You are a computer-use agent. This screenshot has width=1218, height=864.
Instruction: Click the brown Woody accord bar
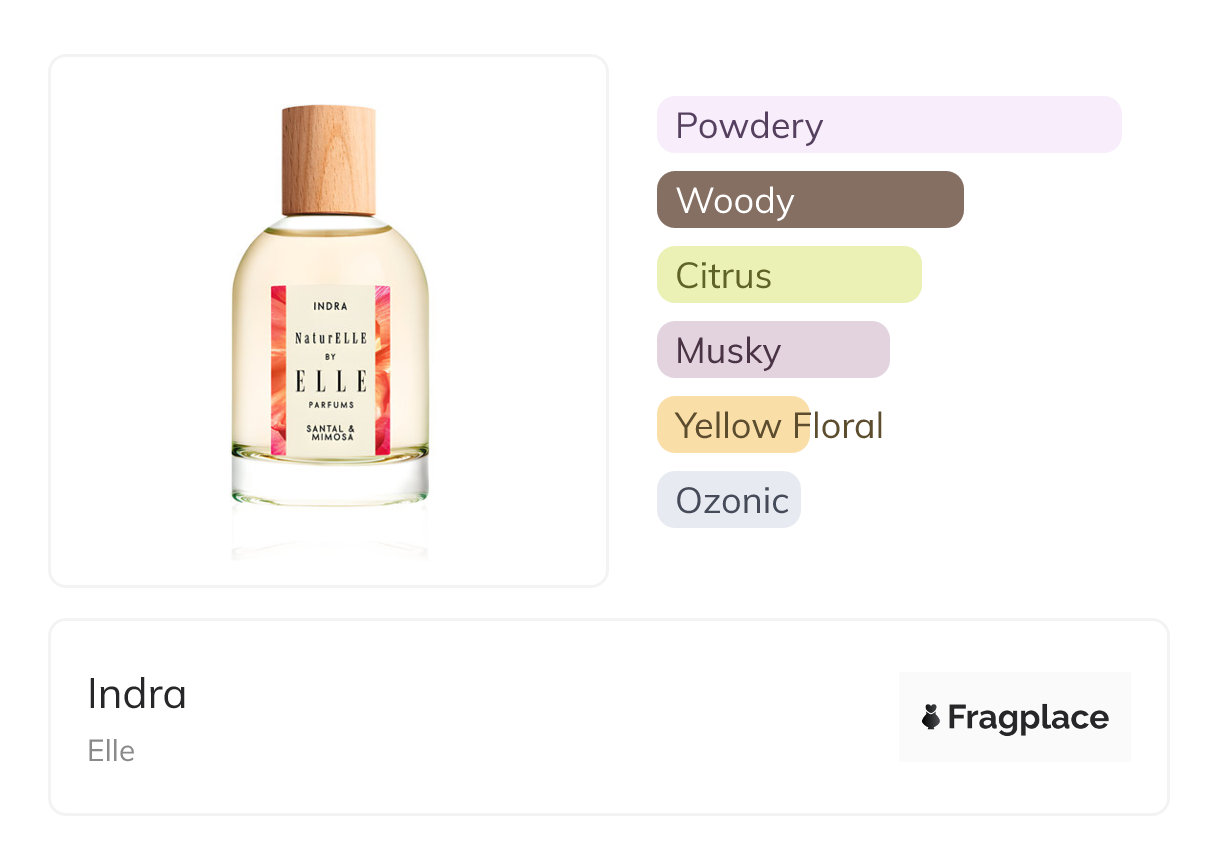click(810, 200)
